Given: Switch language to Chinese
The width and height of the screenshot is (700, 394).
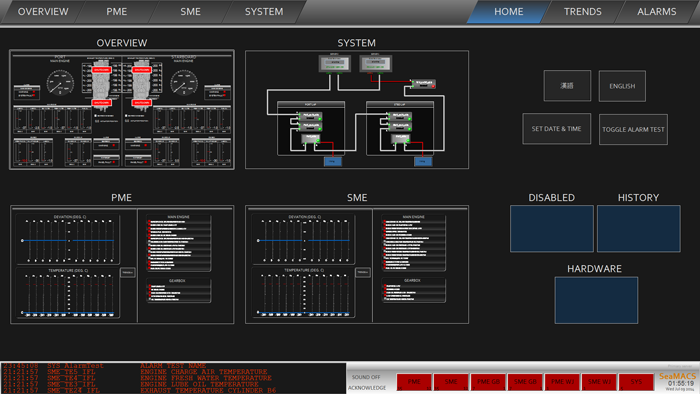Looking at the screenshot, I should tap(567, 86).
